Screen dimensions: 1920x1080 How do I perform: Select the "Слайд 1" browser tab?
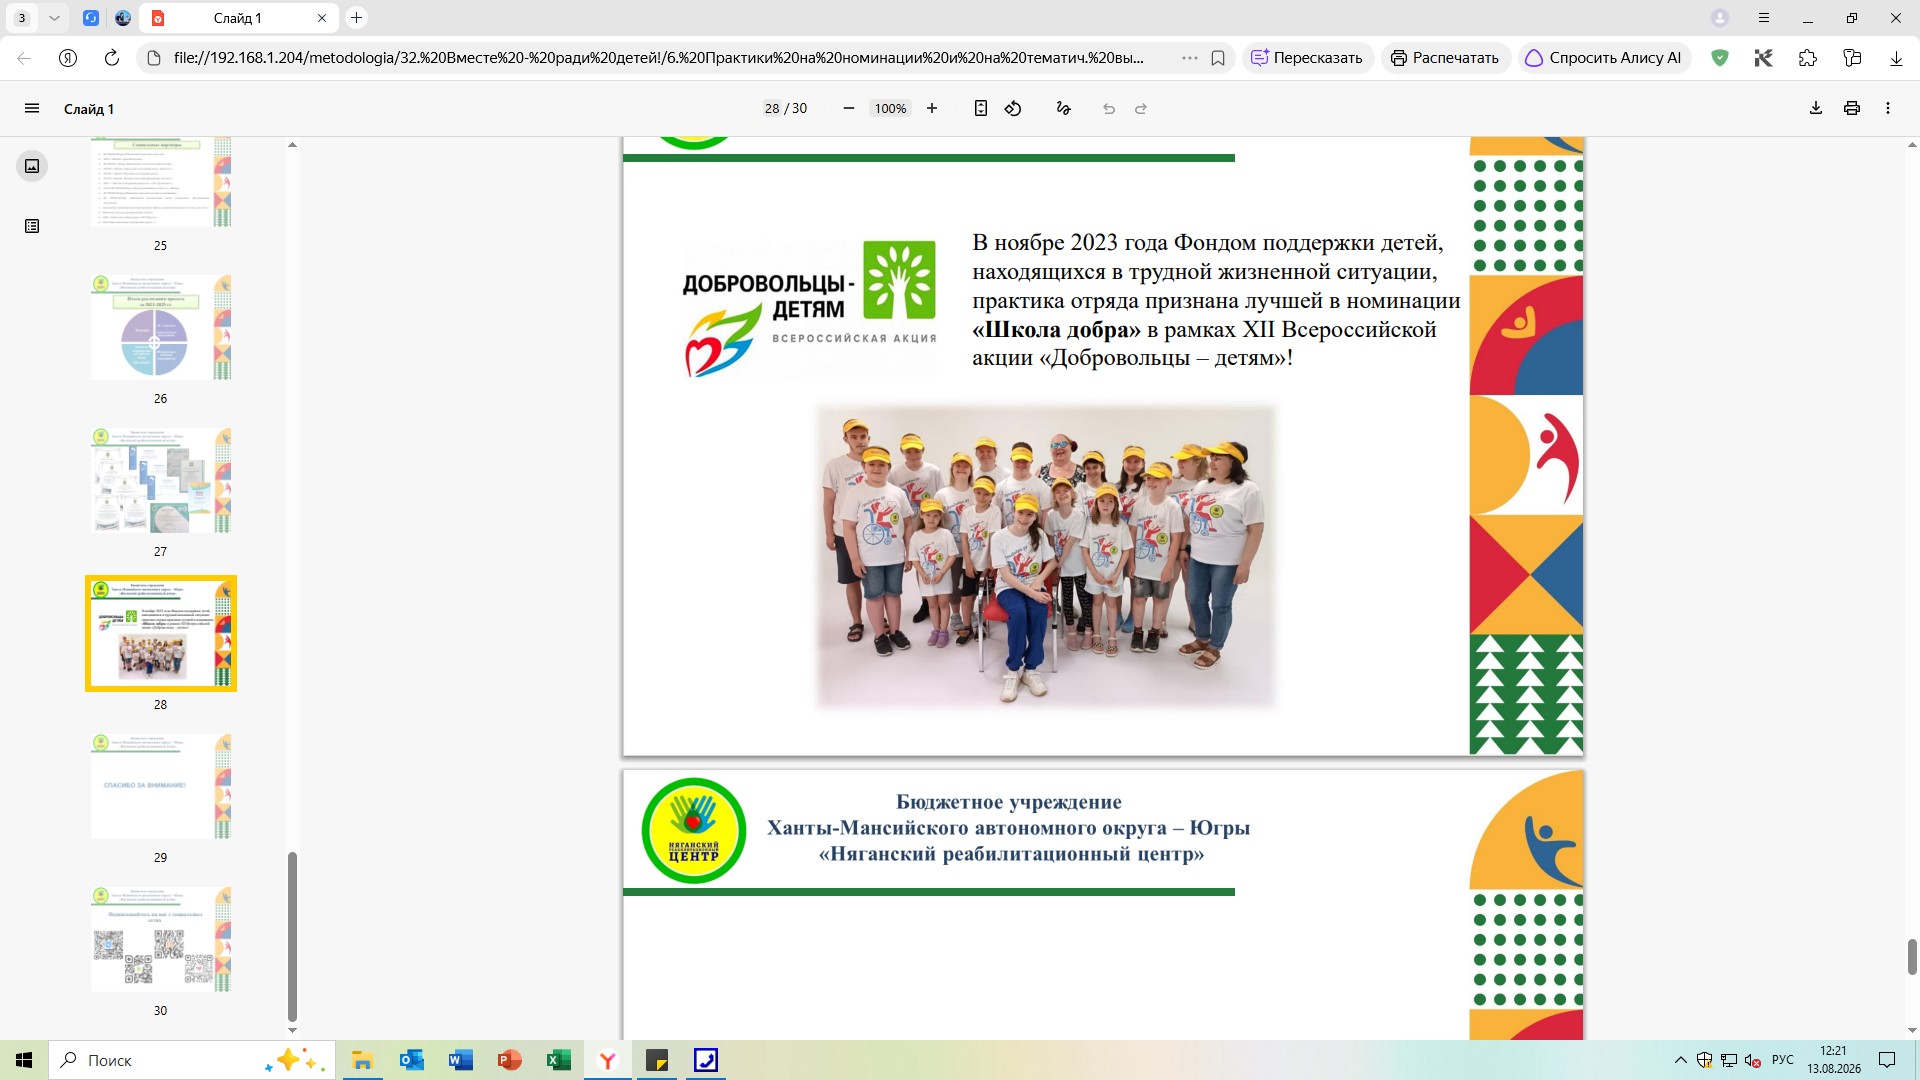pyautogui.click(x=238, y=18)
